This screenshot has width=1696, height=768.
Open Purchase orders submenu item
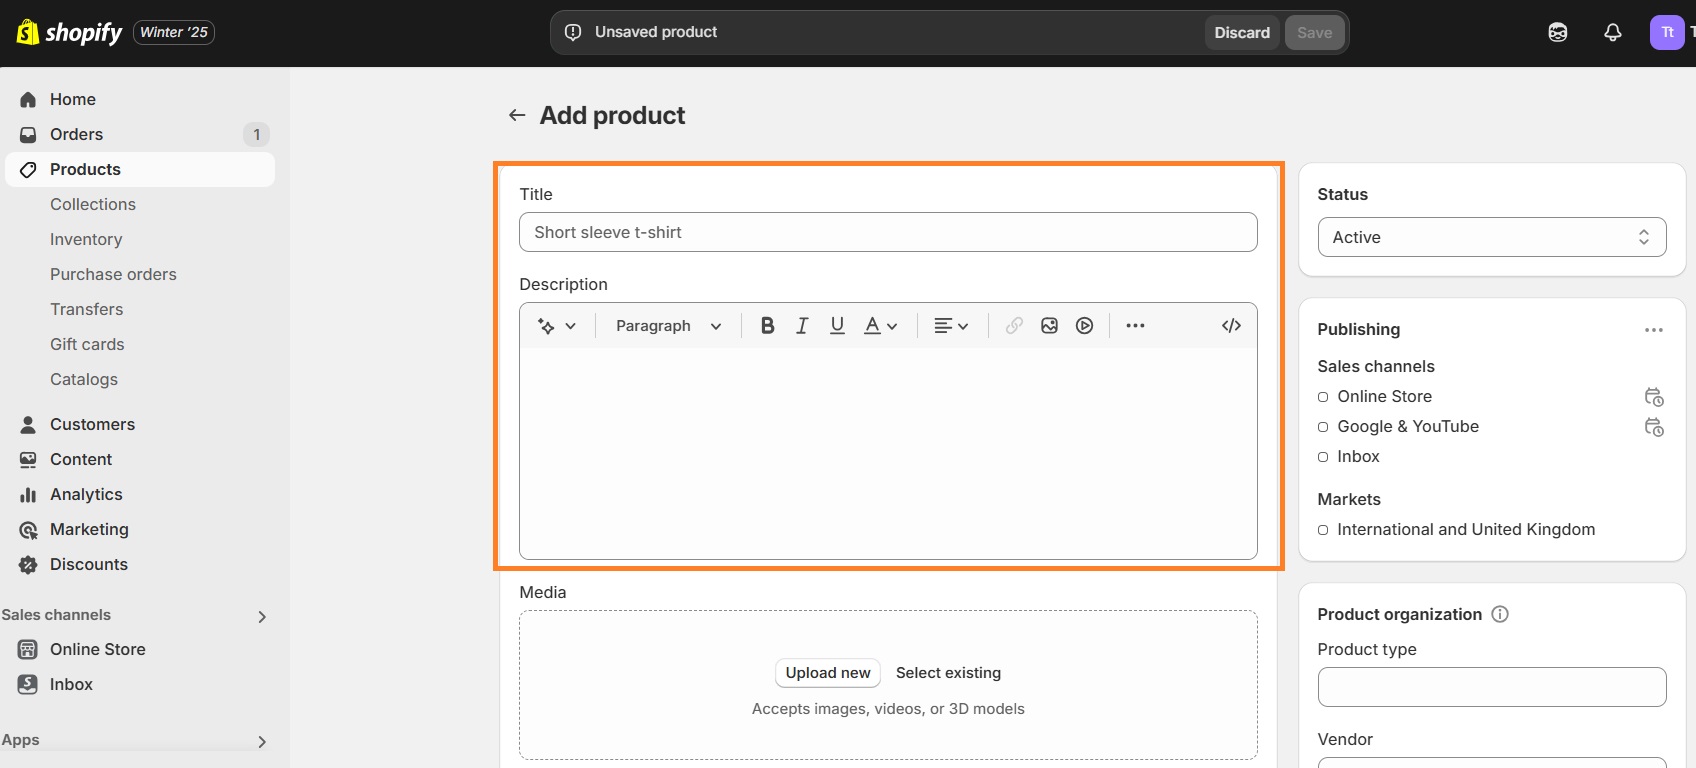(x=113, y=274)
